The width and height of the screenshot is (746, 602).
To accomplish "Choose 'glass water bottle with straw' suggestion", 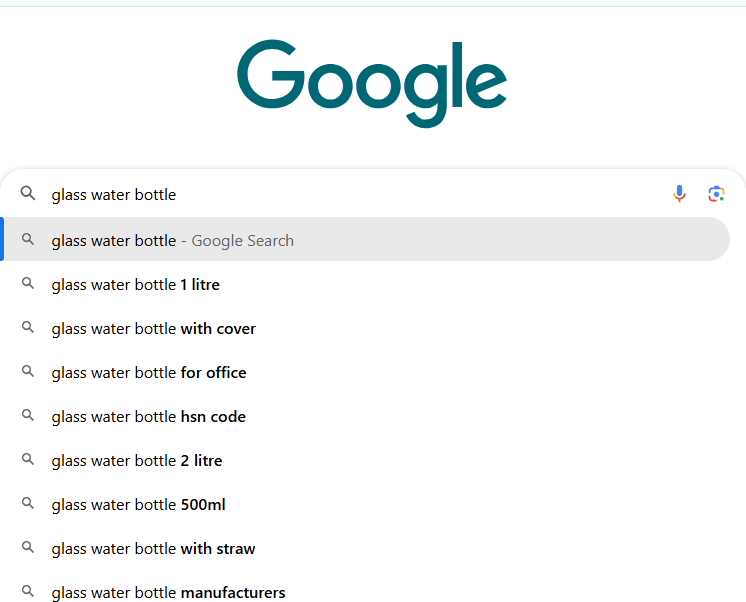I will [x=154, y=549].
